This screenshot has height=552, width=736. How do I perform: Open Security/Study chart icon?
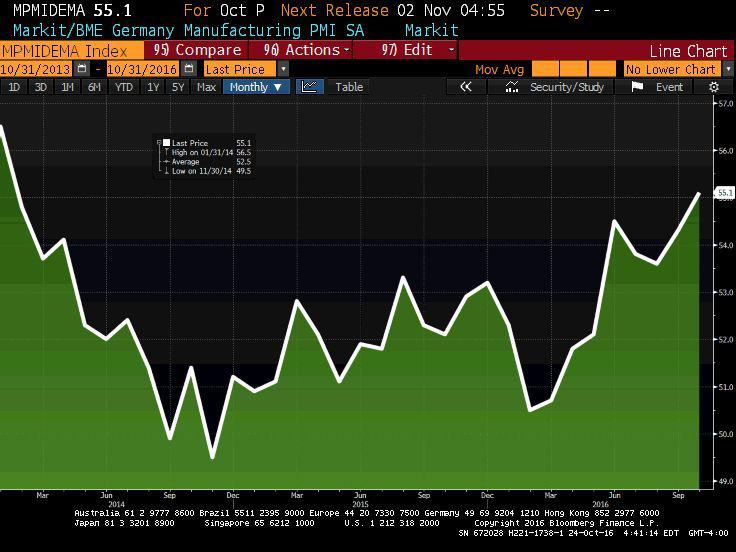pyautogui.click(x=512, y=87)
